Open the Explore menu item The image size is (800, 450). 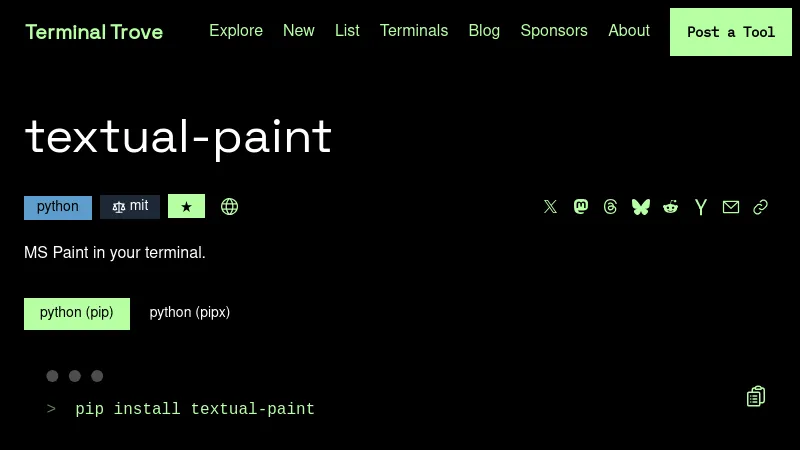point(236,31)
